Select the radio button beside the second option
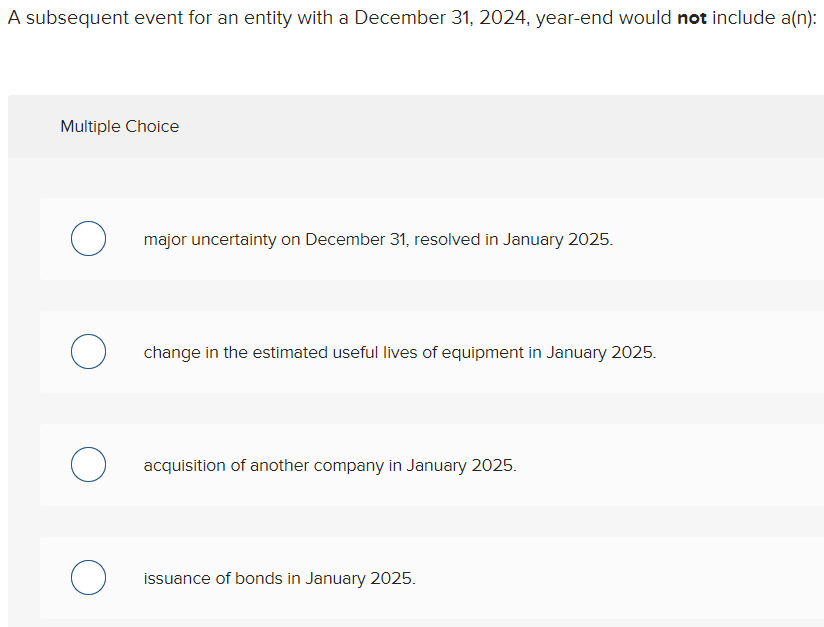Screen dimensions: 824x627 click(88, 352)
